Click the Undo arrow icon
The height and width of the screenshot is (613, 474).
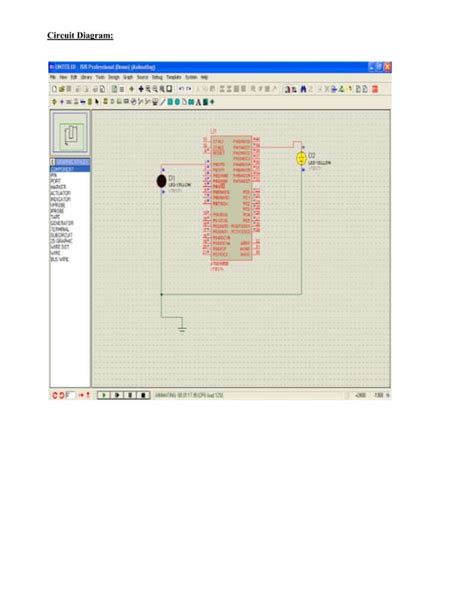pyautogui.click(x=181, y=89)
